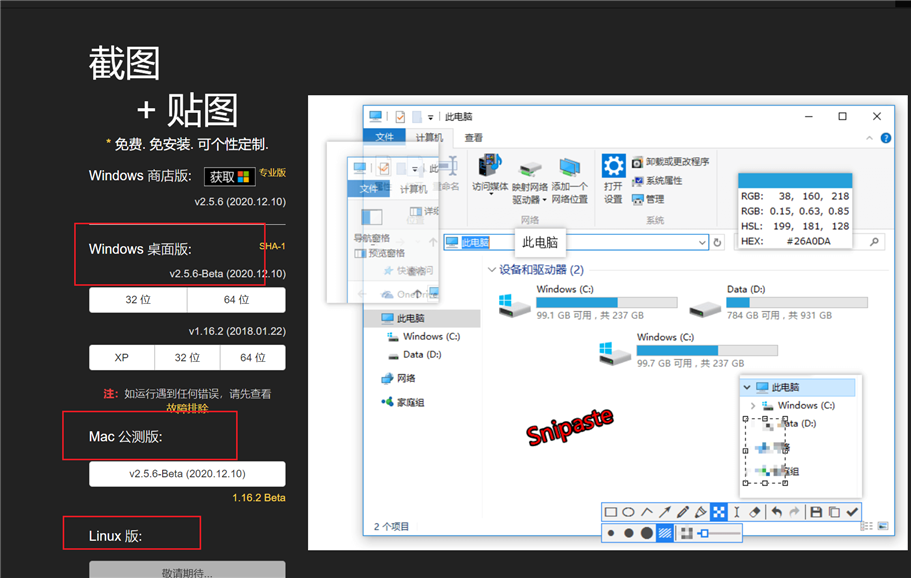The image size is (911, 578).
Task: Expand Windows (C:) in the pasted tree snippet
Action: point(753,405)
